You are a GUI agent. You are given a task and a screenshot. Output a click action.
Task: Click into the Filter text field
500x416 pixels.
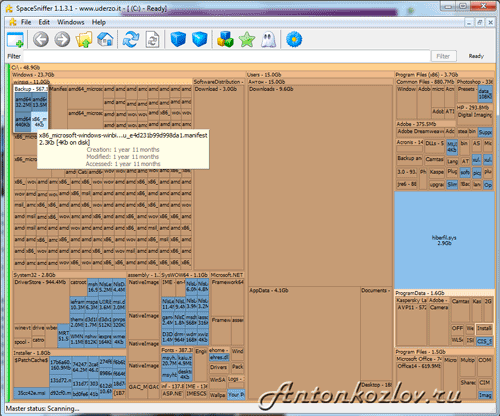point(227,56)
